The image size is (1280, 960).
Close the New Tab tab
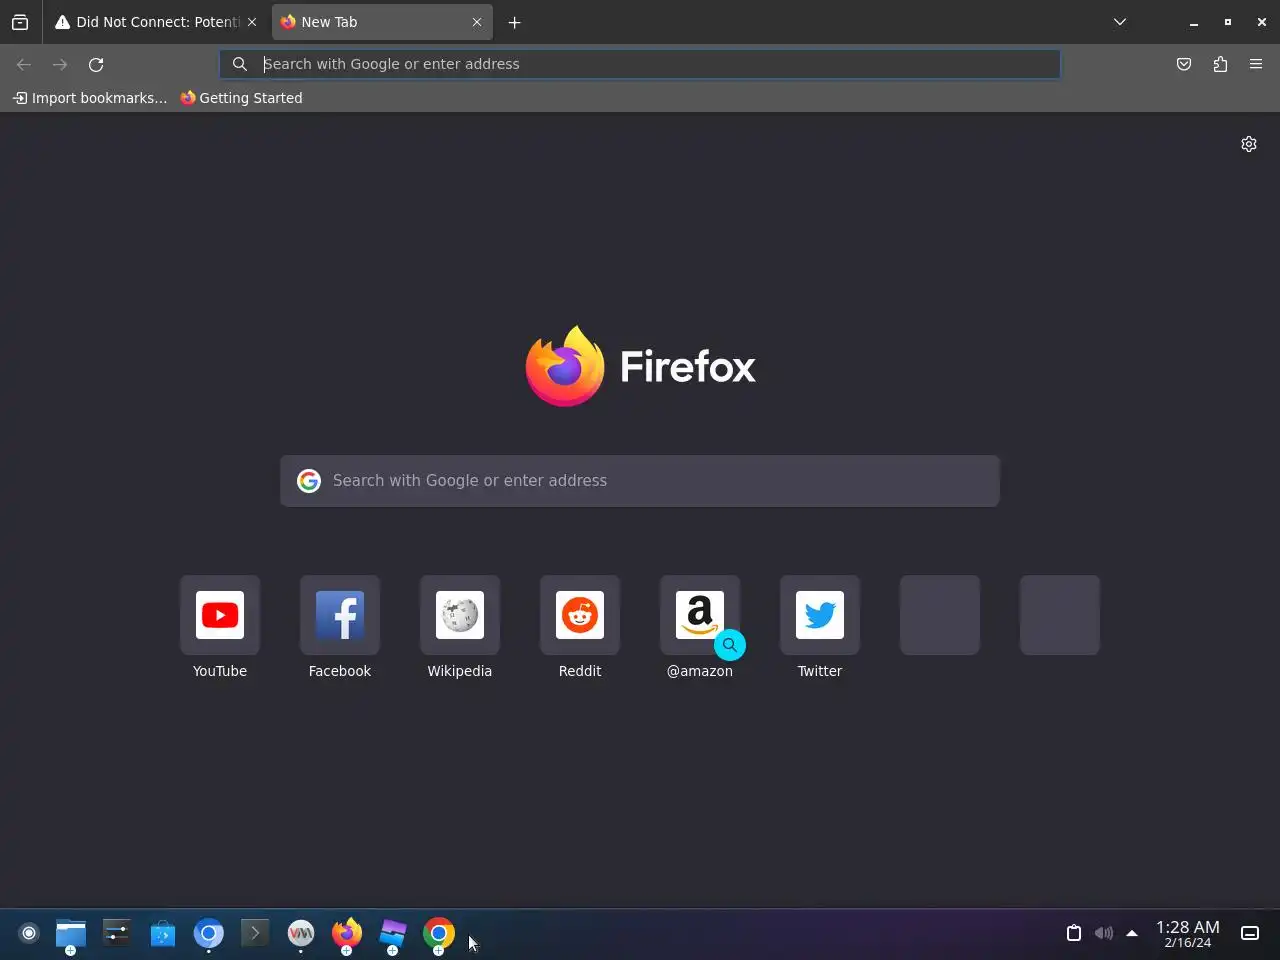pyautogui.click(x=477, y=22)
